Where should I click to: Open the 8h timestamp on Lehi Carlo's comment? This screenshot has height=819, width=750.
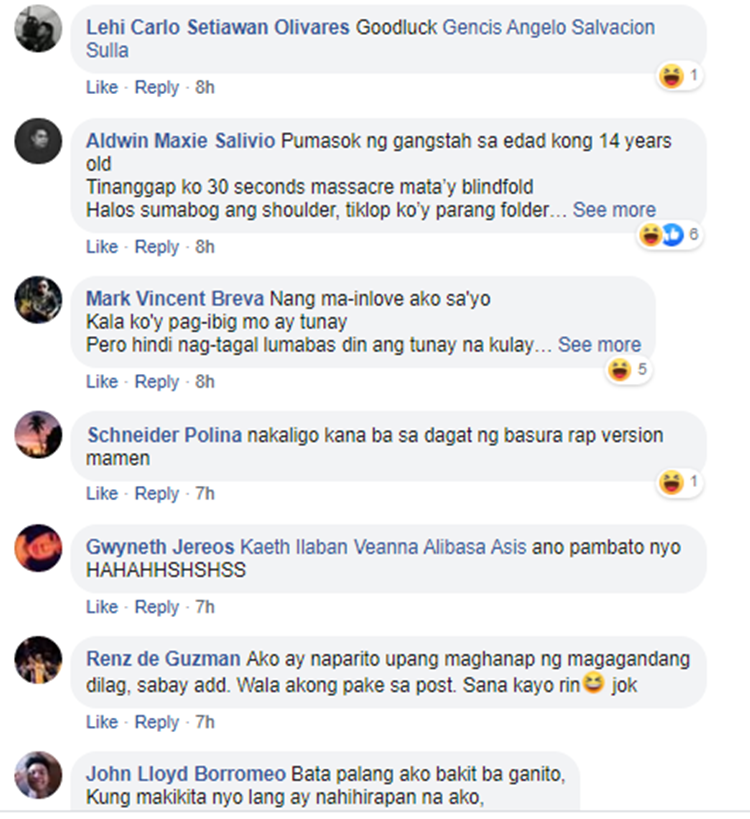click(x=205, y=87)
